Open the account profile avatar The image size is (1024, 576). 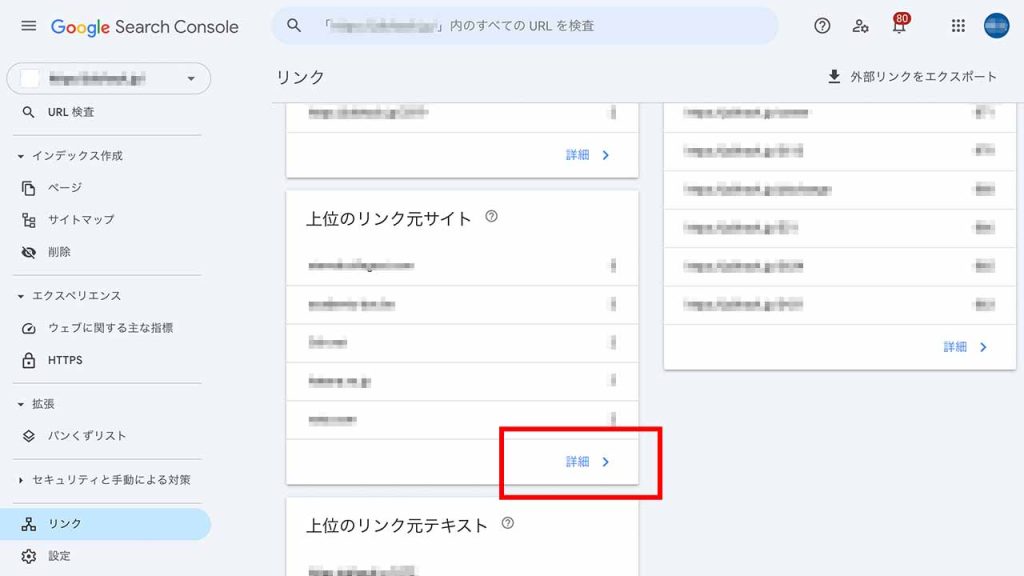997,26
